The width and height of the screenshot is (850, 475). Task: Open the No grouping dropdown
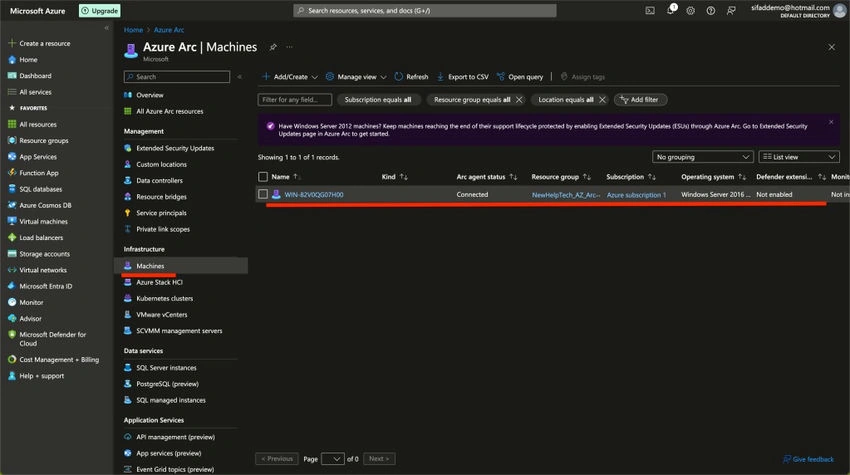(x=703, y=157)
